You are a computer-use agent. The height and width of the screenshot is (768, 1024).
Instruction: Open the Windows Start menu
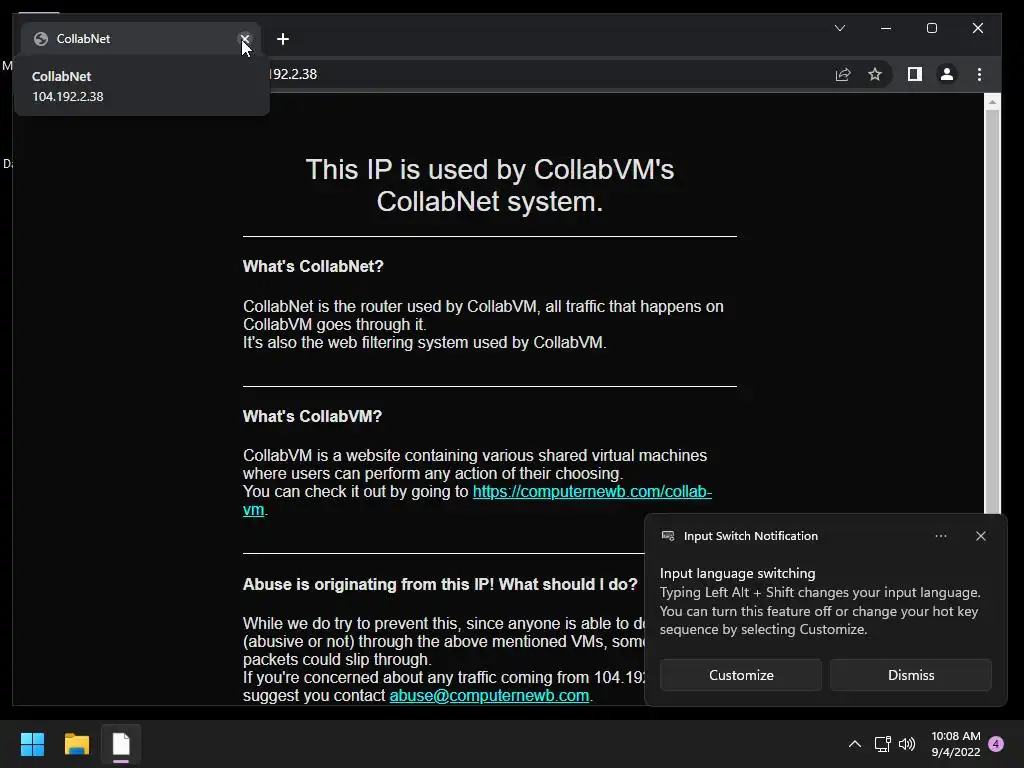[32, 744]
